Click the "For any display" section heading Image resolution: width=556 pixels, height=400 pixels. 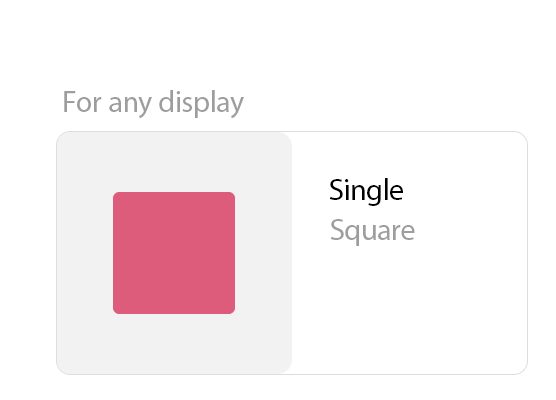point(153,102)
